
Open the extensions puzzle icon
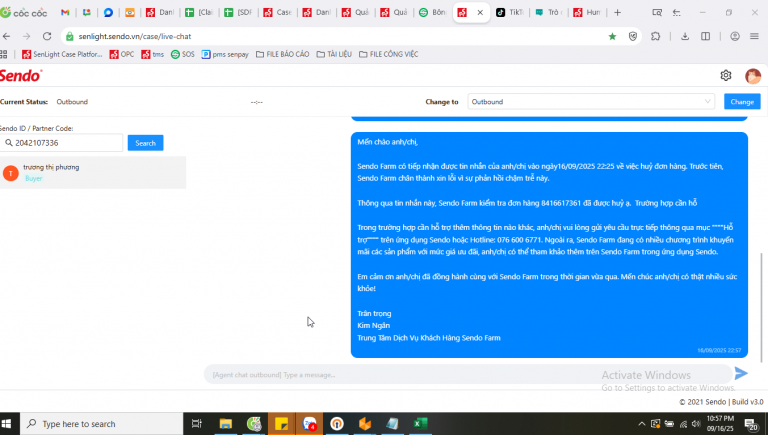click(x=655, y=36)
